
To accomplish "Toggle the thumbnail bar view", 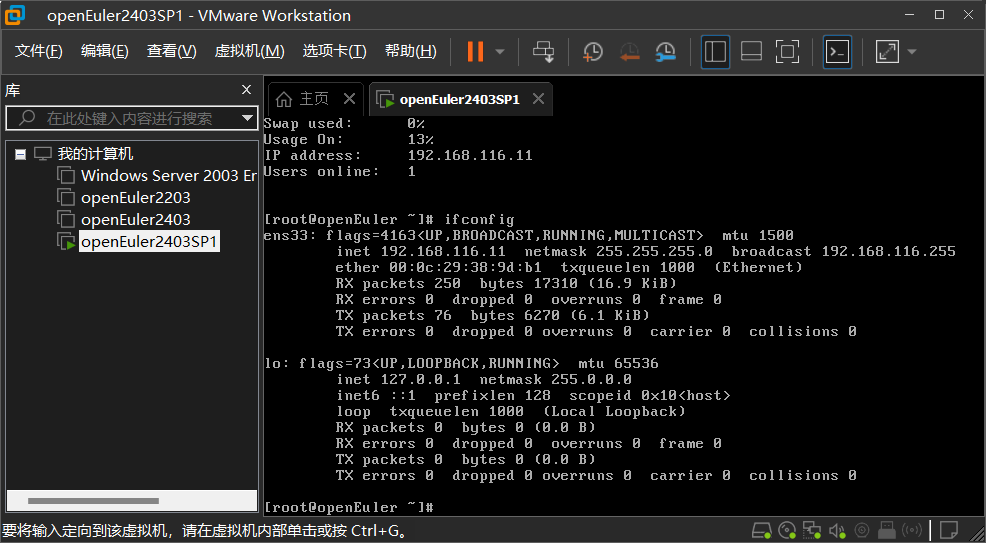I will pos(751,52).
